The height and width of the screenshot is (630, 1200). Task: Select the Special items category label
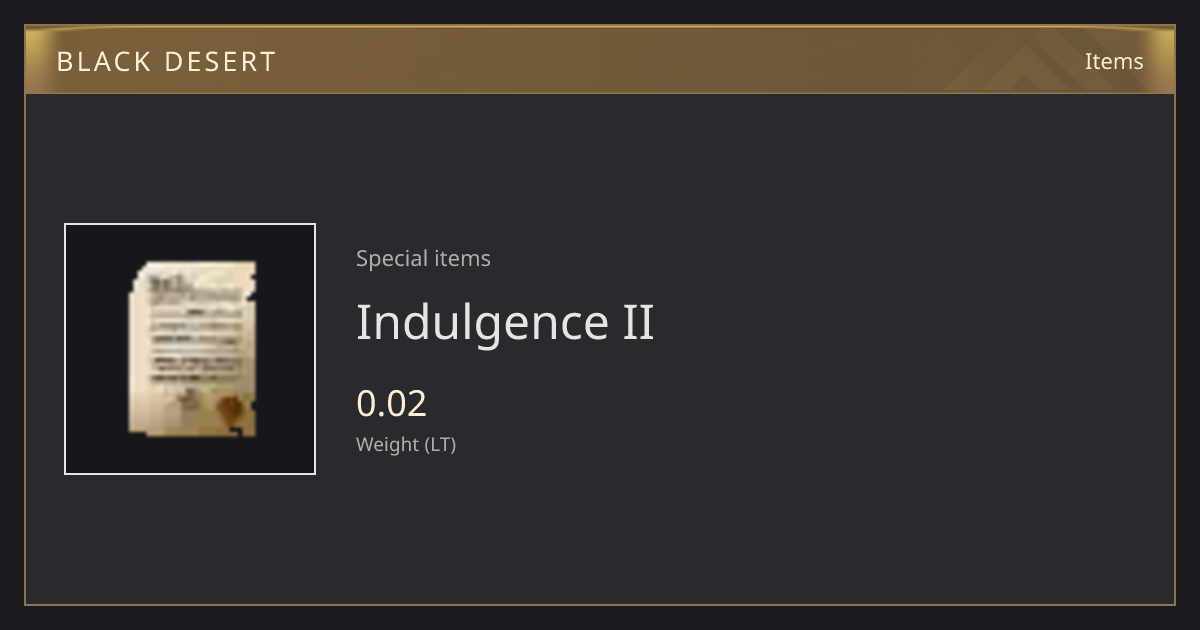(x=423, y=258)
